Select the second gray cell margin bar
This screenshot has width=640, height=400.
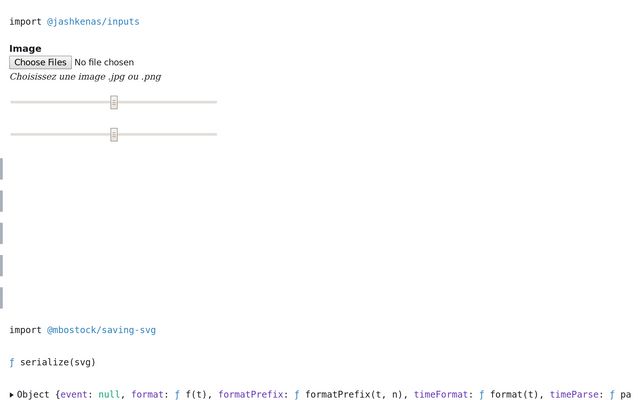(1, 201)
